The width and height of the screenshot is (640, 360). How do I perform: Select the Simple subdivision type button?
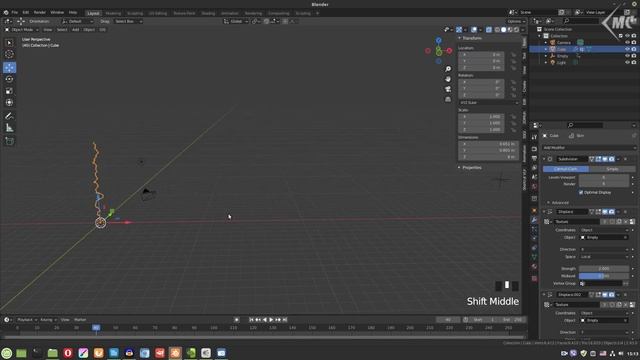612,169
